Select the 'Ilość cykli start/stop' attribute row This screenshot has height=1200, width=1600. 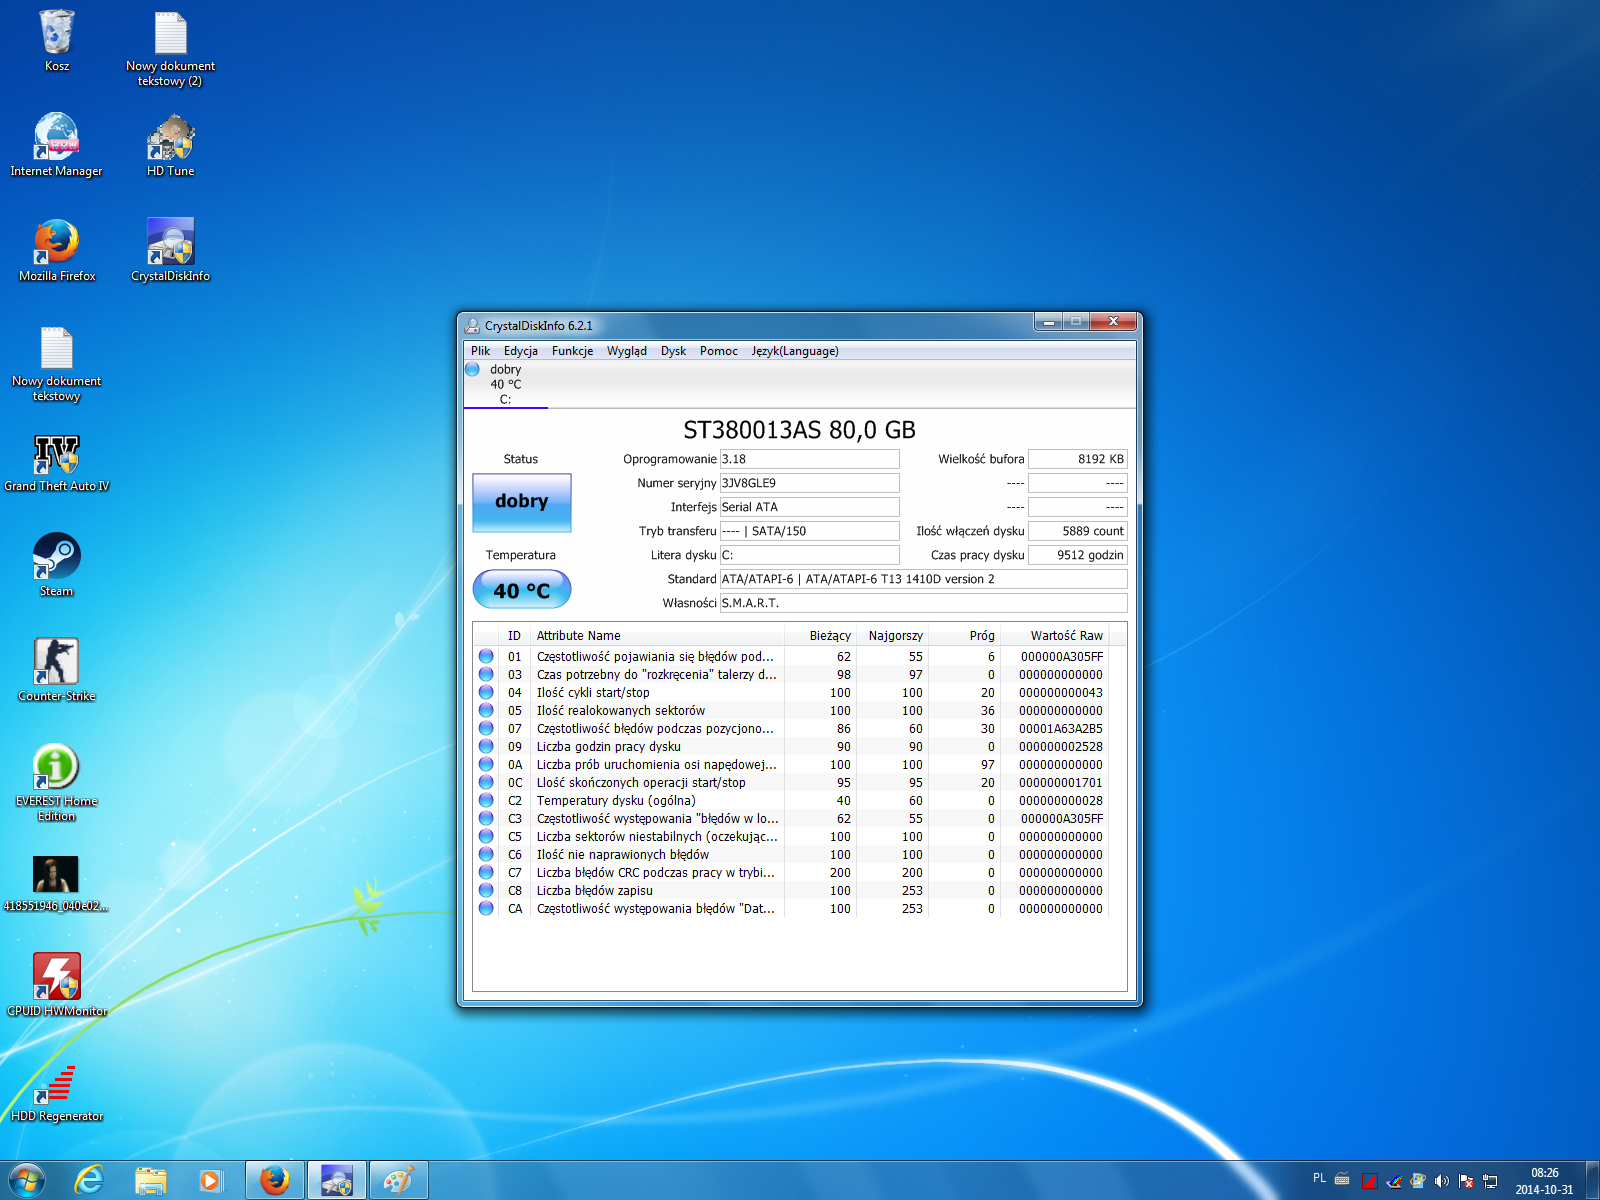tap(791, 693)
